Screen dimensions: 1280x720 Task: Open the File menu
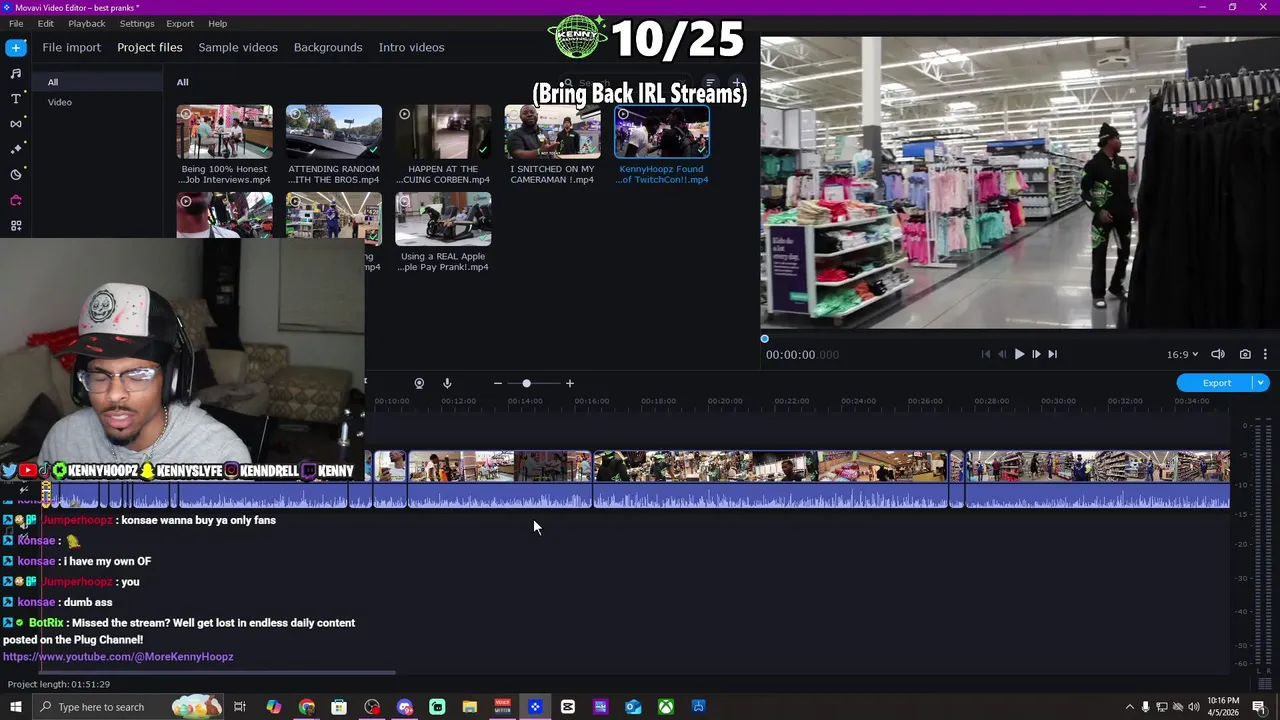tap(16, 23)
